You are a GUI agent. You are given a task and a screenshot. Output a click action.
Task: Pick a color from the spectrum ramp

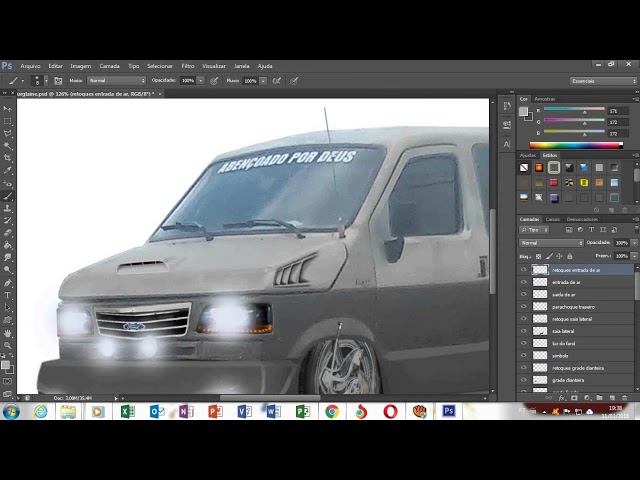coord(576,145)
